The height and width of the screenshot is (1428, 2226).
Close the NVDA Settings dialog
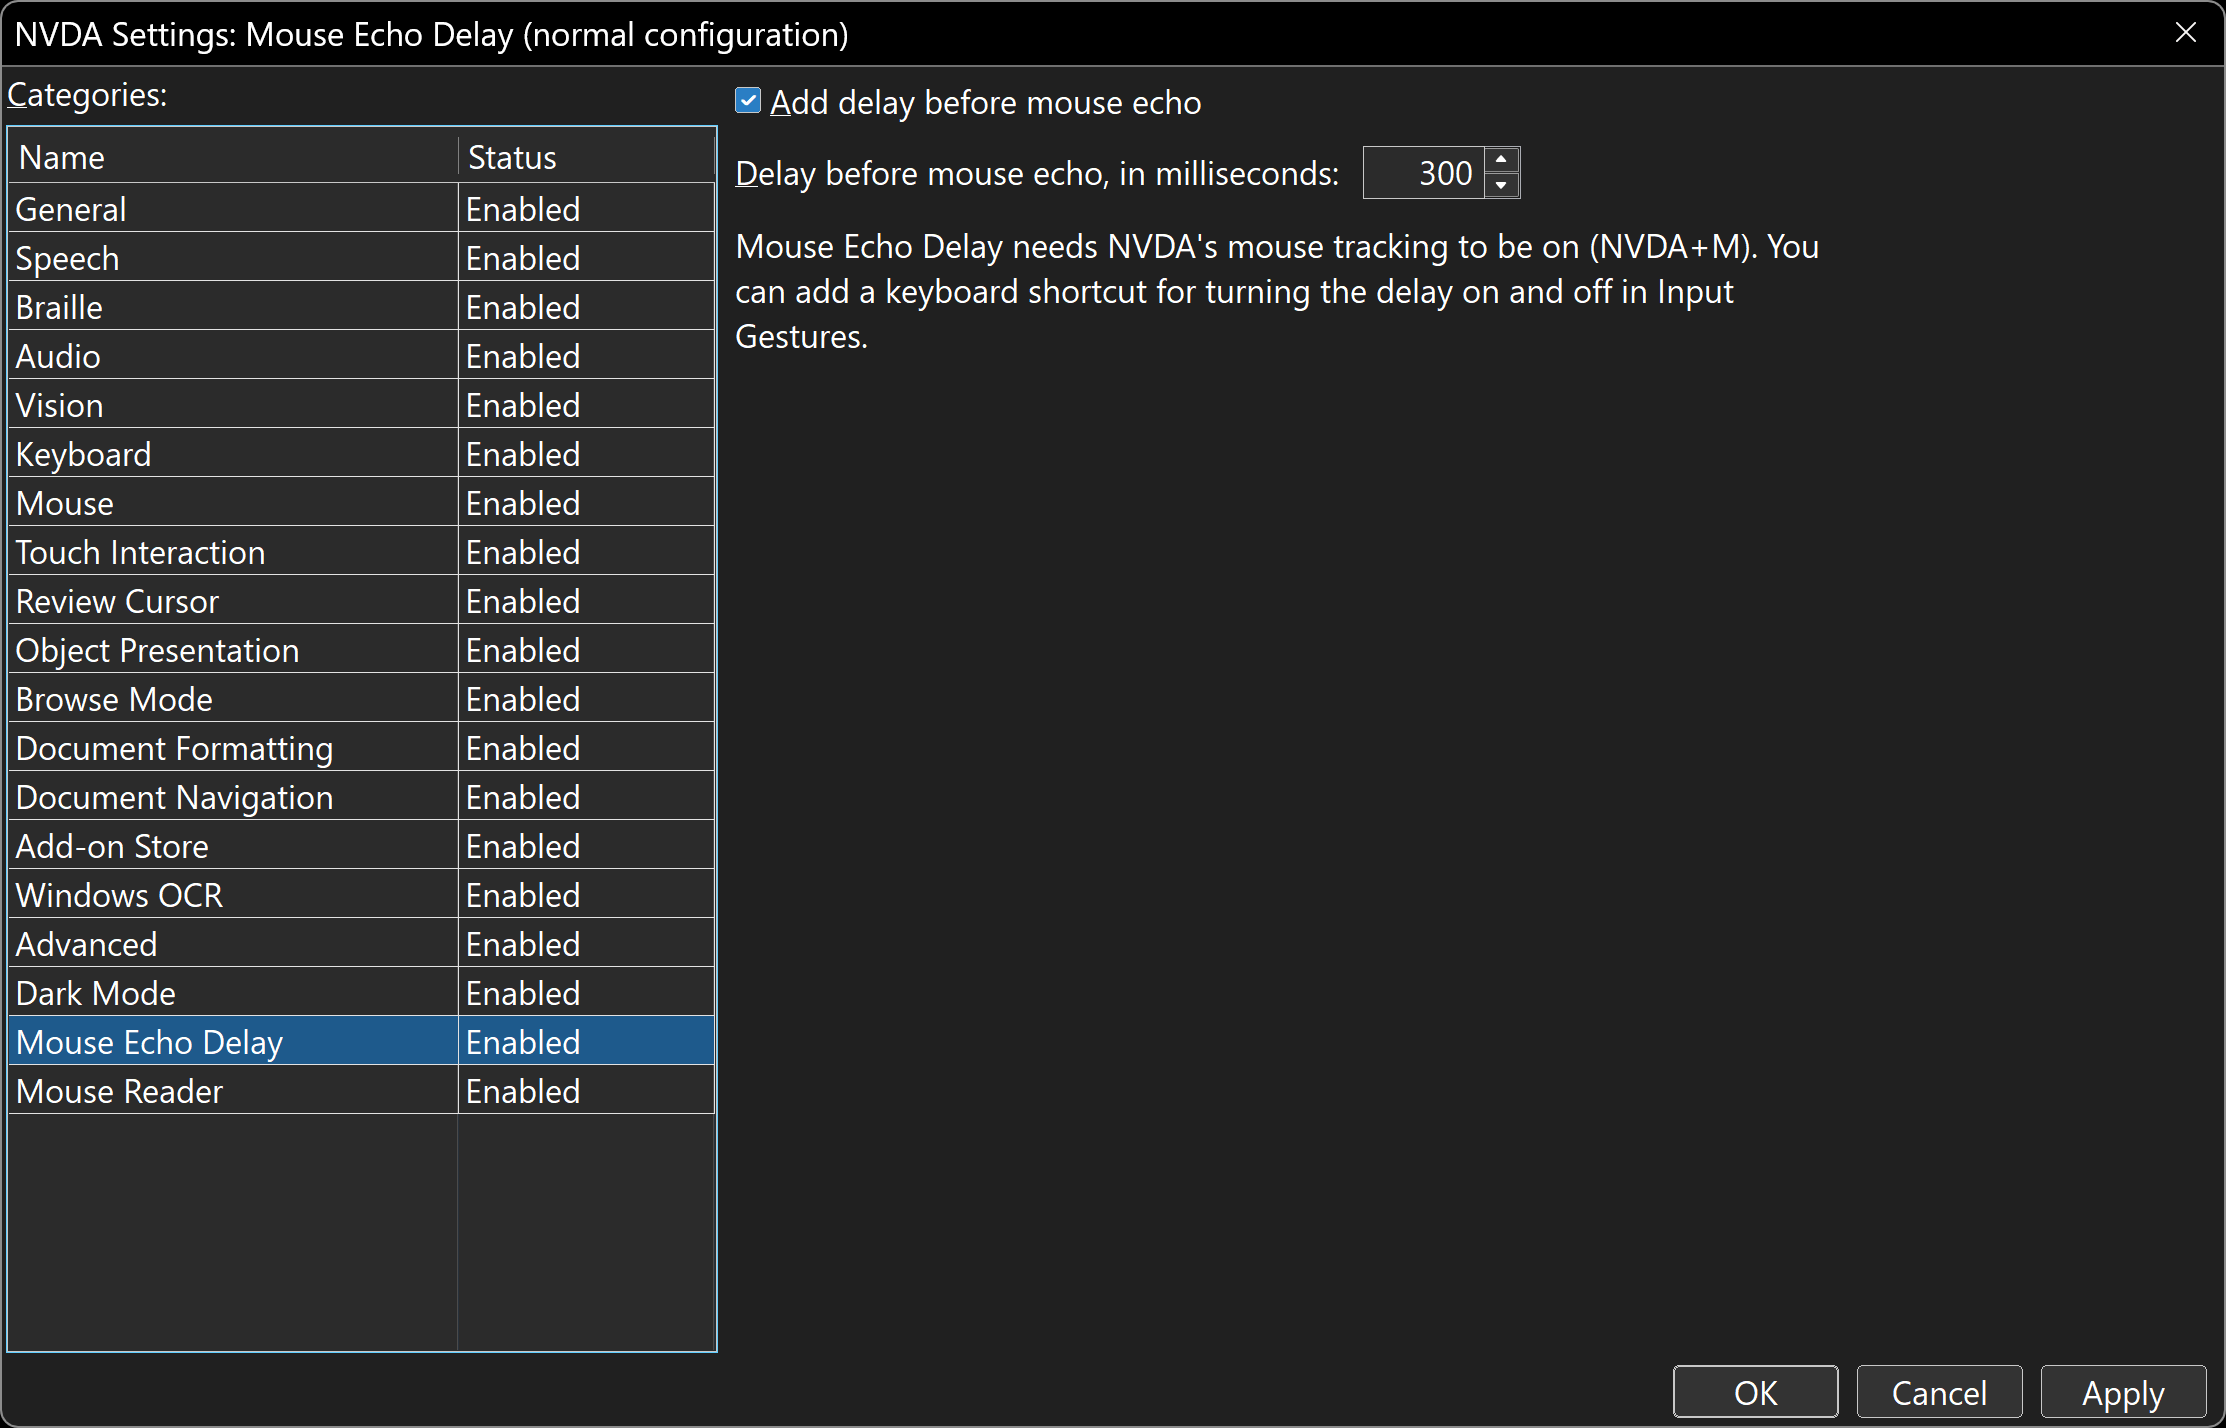pos(2186,33)
